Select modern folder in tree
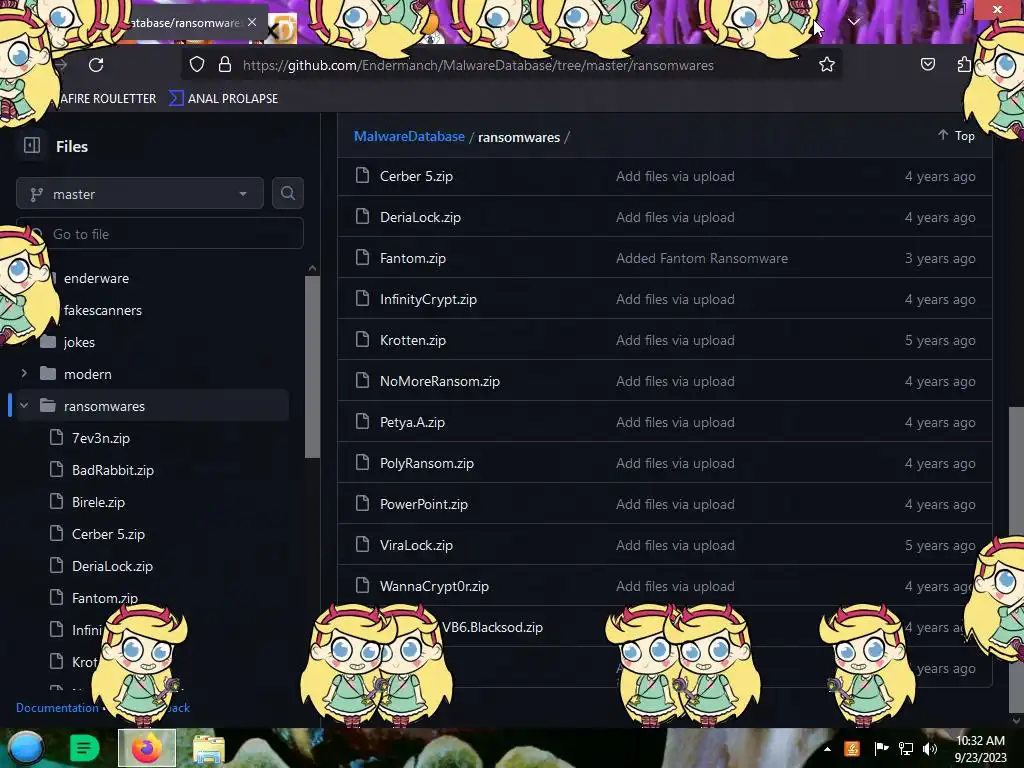Screen dimensions: 1024x768 88,374
